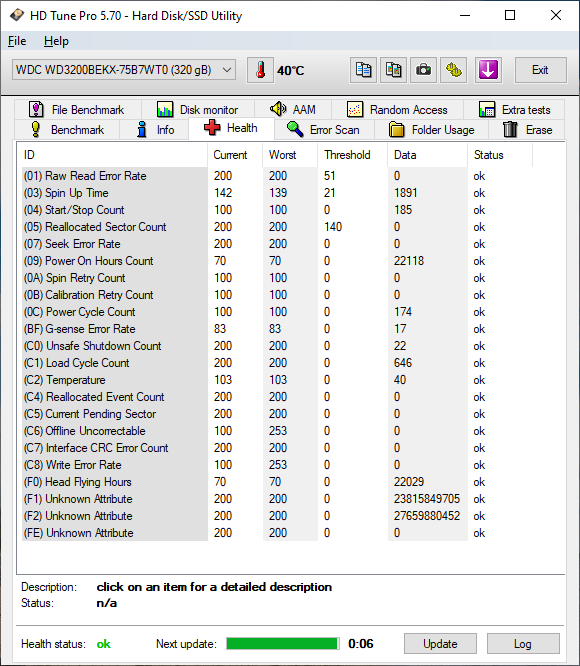Select the Spin Retry Count row
580x666 pixels.
277,278
